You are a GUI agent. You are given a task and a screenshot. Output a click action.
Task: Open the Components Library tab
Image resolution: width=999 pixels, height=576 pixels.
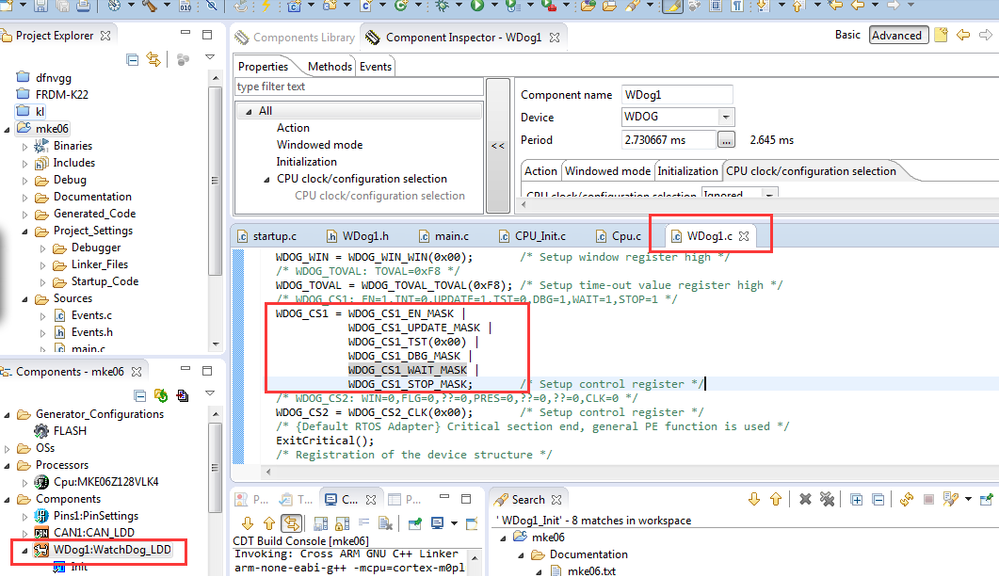(x=295, y=37)
